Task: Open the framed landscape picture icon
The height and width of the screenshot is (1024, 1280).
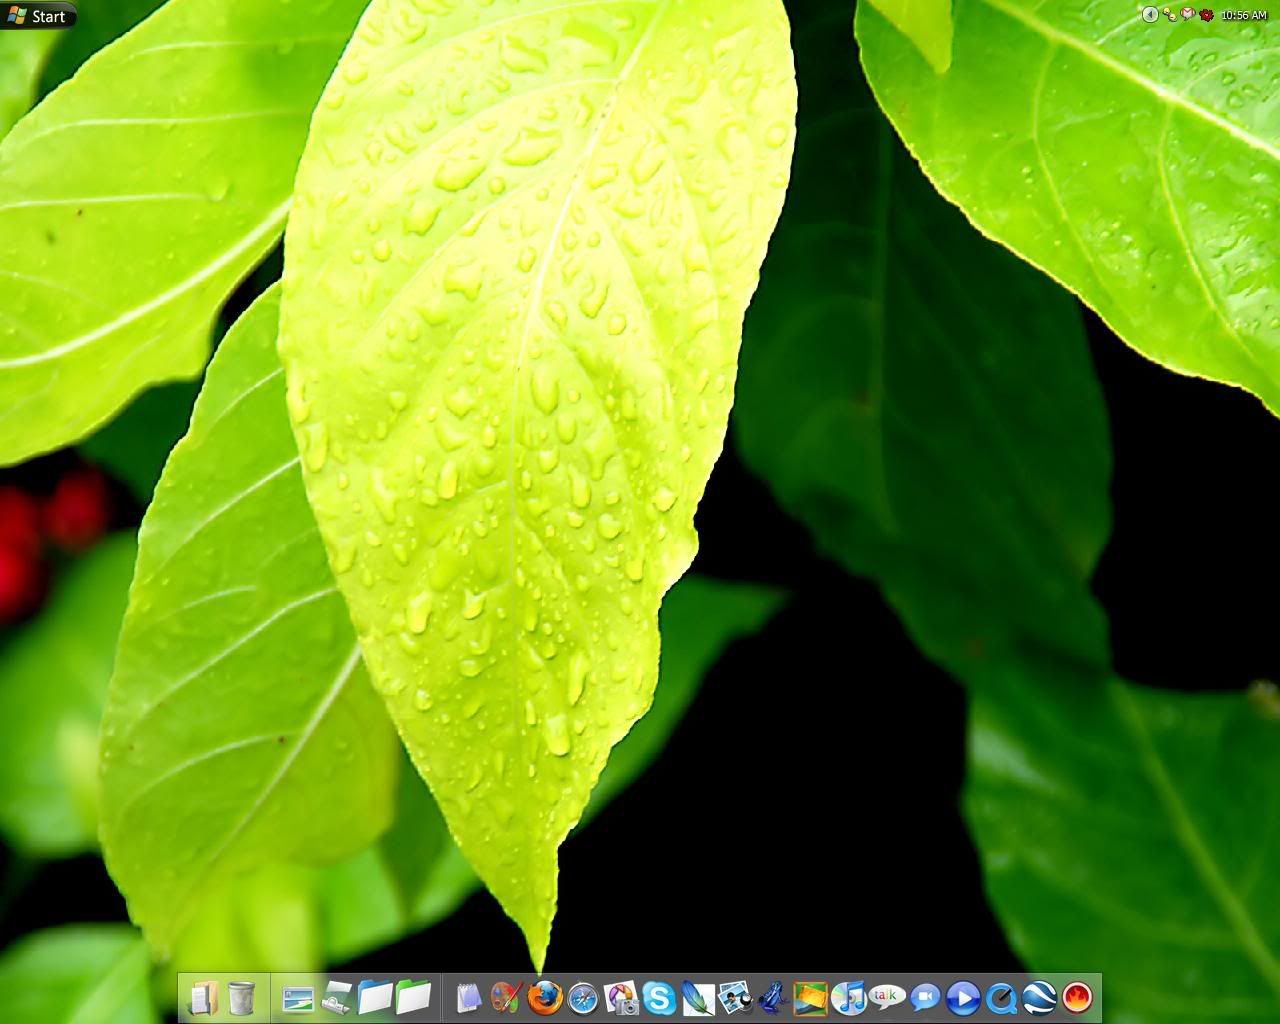Action: (x=811, y=997)
